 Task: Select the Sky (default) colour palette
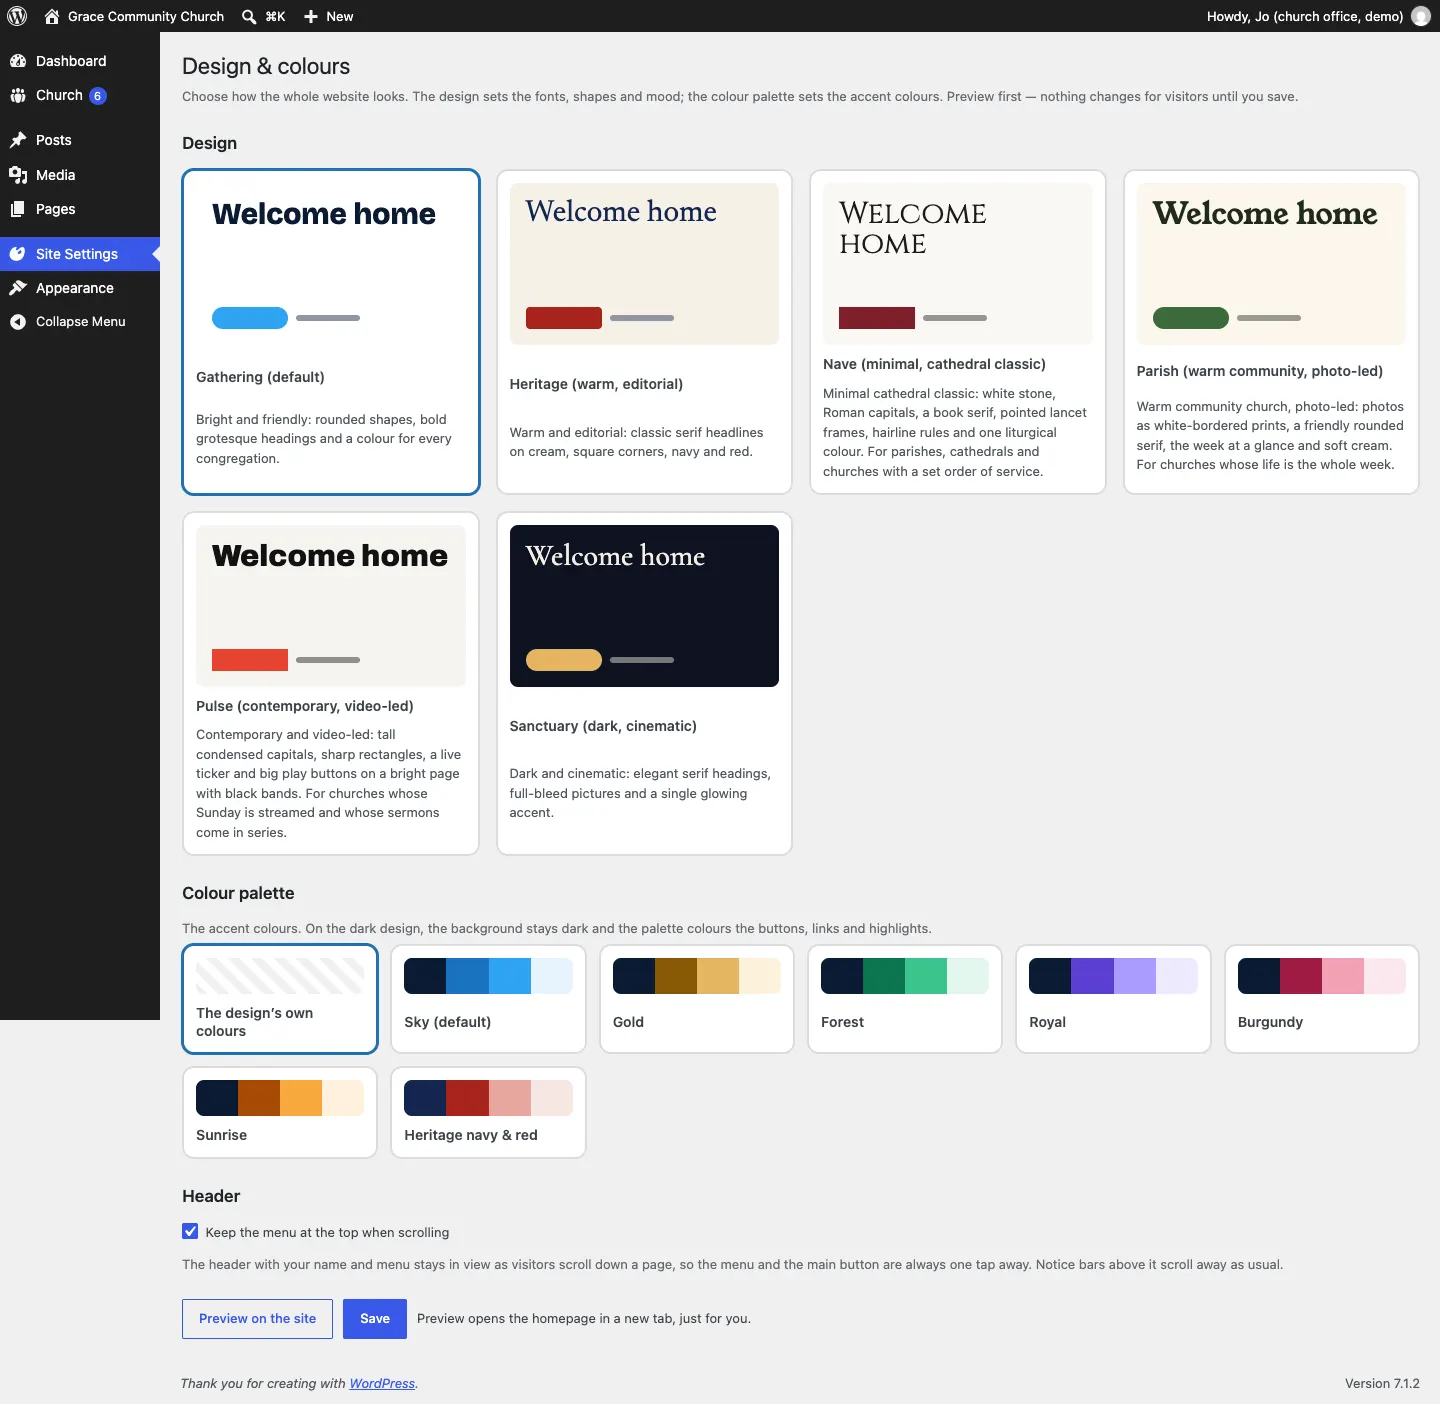488,999
